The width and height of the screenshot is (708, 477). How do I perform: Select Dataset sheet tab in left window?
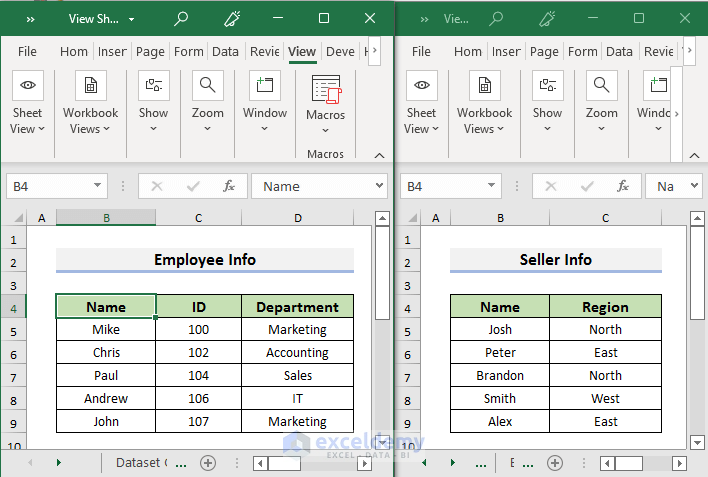pyautogui.click(x=142, y=463)
